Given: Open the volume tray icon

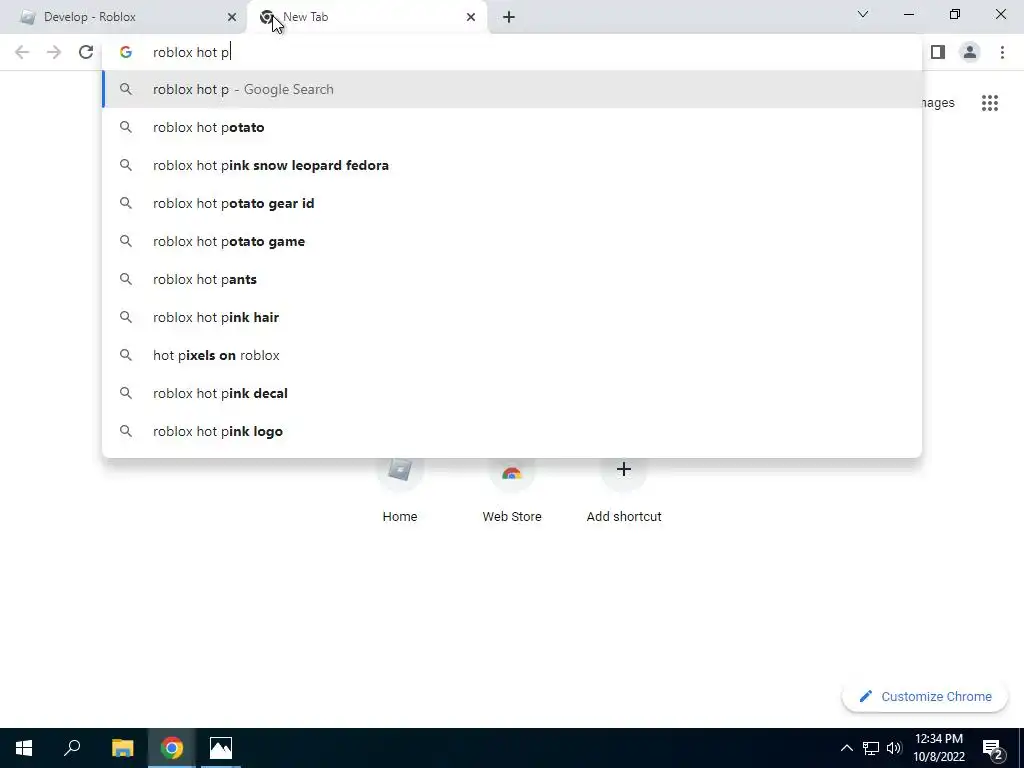Looking at the screenshot, I should (x=894, y=748).
